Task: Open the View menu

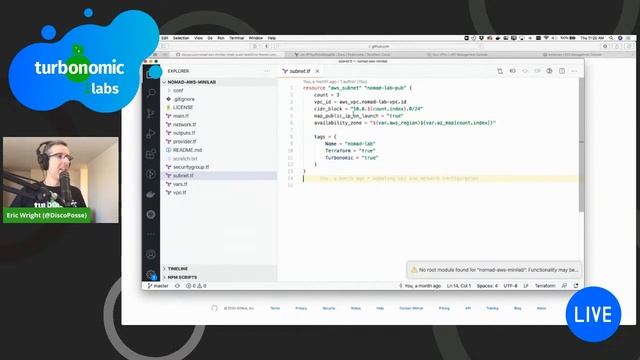Action: click(198, 38)
